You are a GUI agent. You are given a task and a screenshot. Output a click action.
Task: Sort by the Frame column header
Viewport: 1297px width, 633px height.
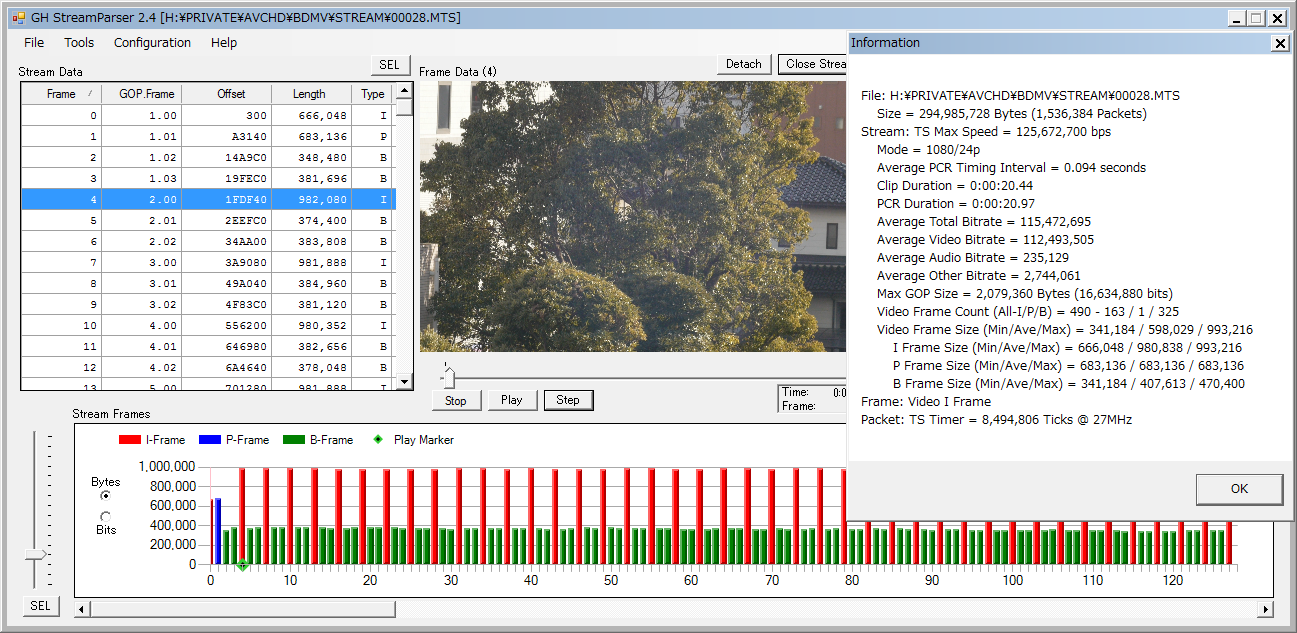click(x=61, y=94)
